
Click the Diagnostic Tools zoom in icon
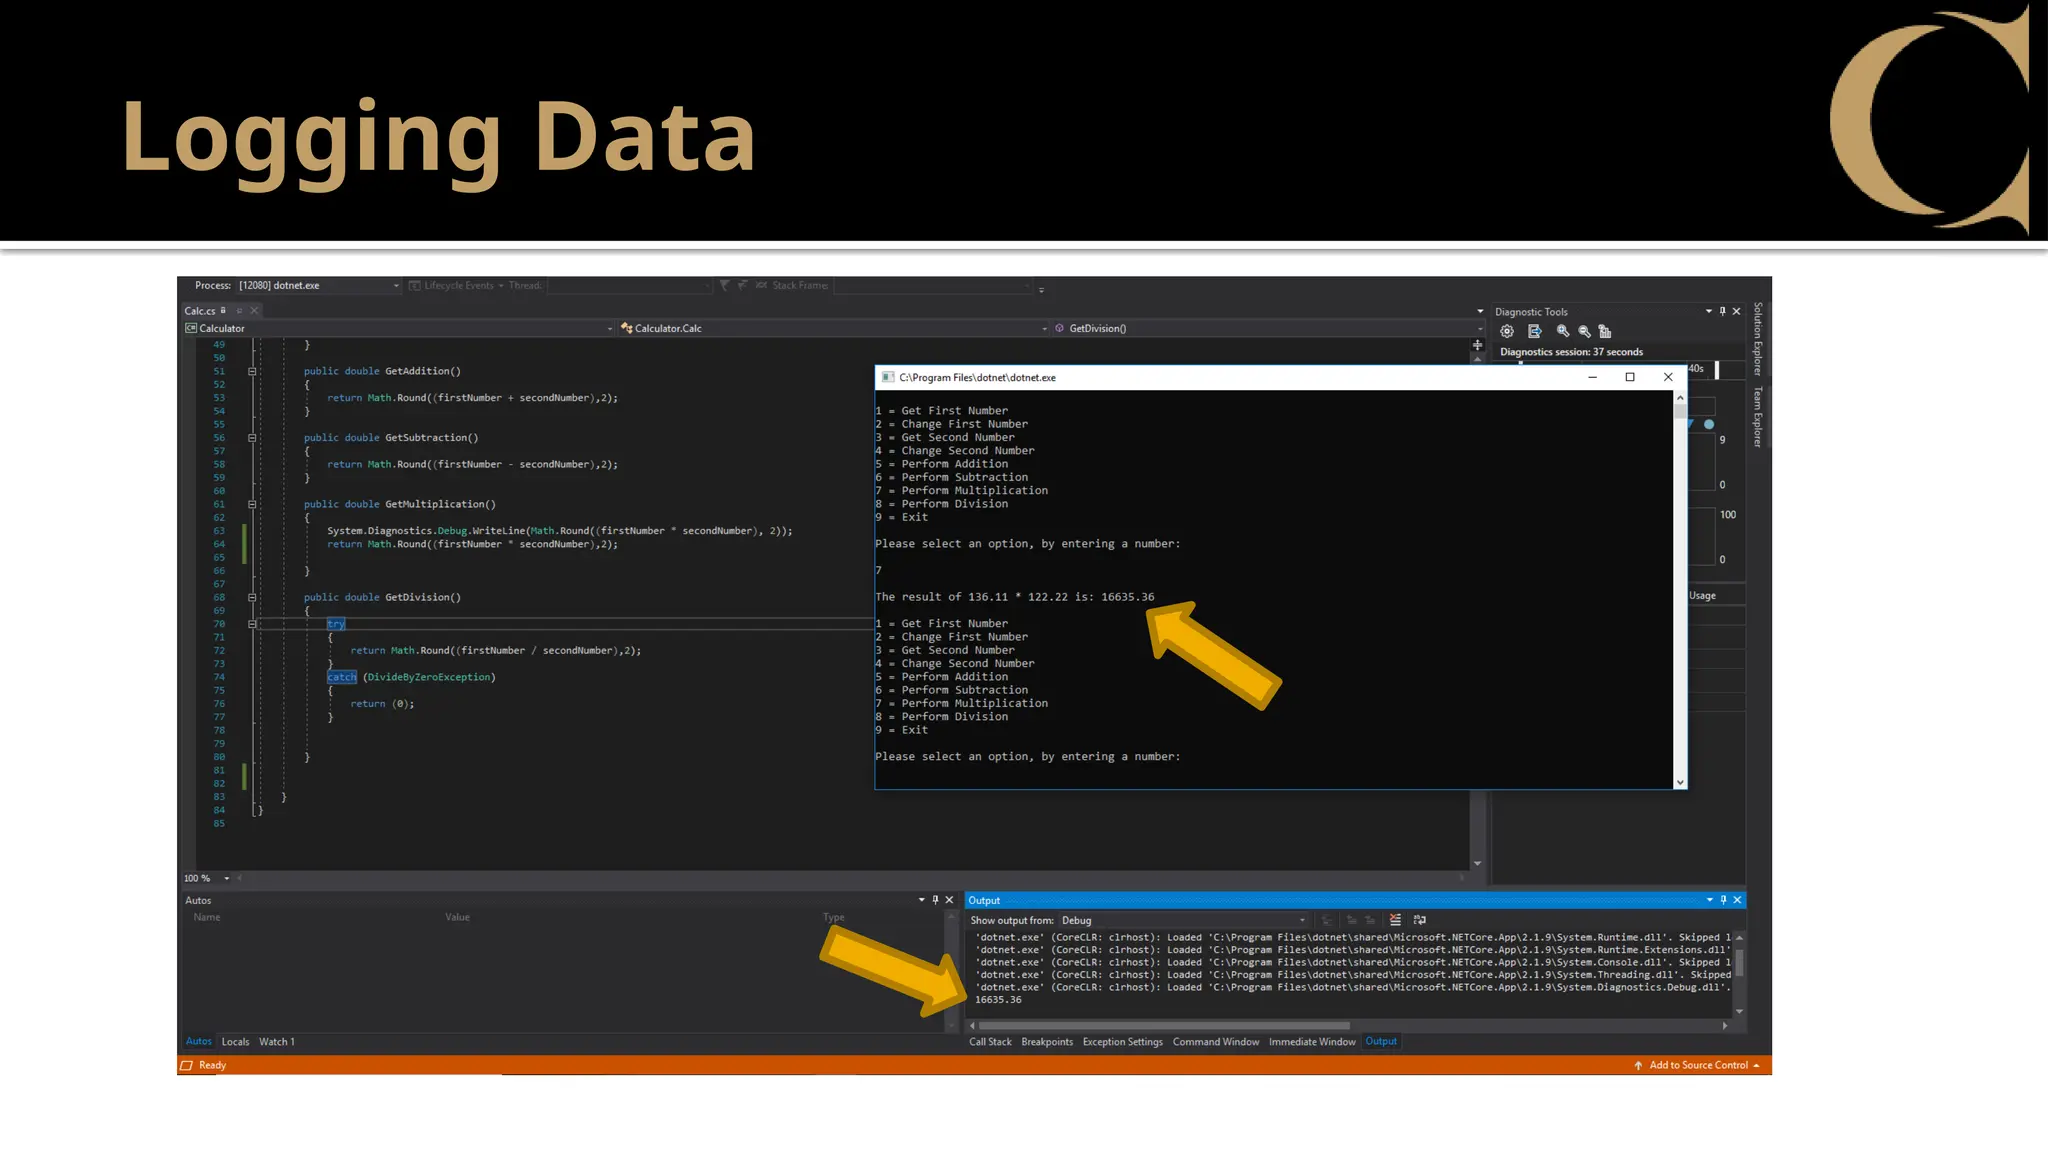click(x=1563, y=332)
